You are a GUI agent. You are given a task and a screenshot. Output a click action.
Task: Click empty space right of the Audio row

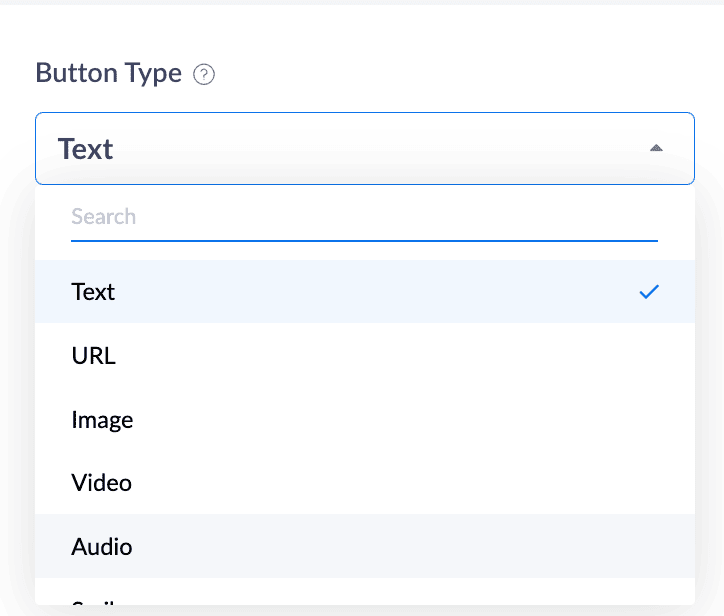pyautogui.click(x=450, y=547)
